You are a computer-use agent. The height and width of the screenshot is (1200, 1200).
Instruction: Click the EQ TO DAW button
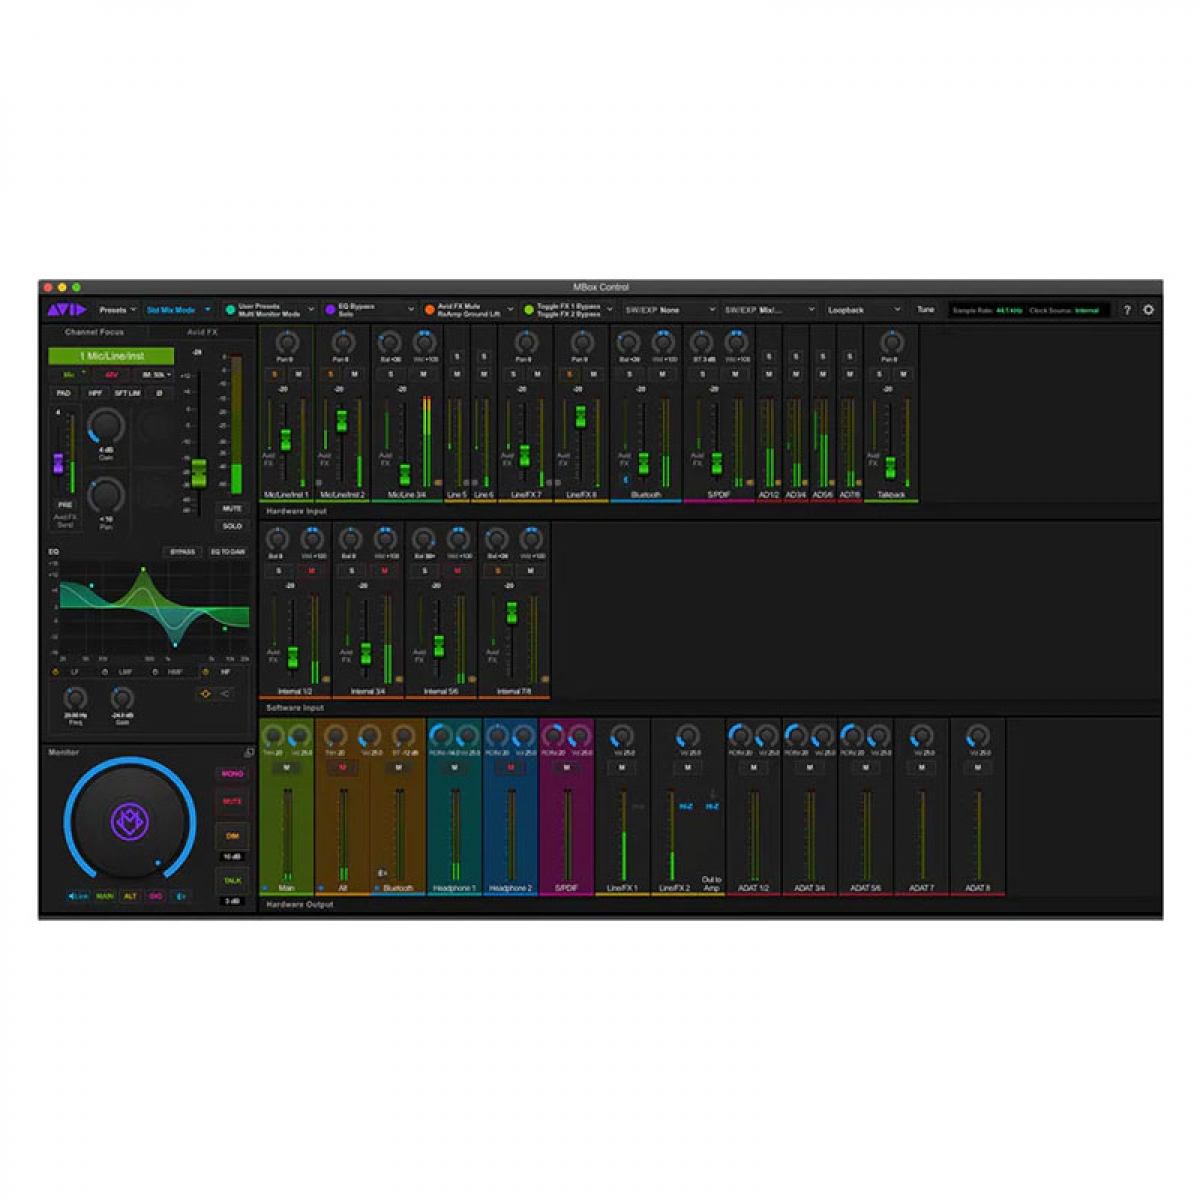(x=227, y=552)
